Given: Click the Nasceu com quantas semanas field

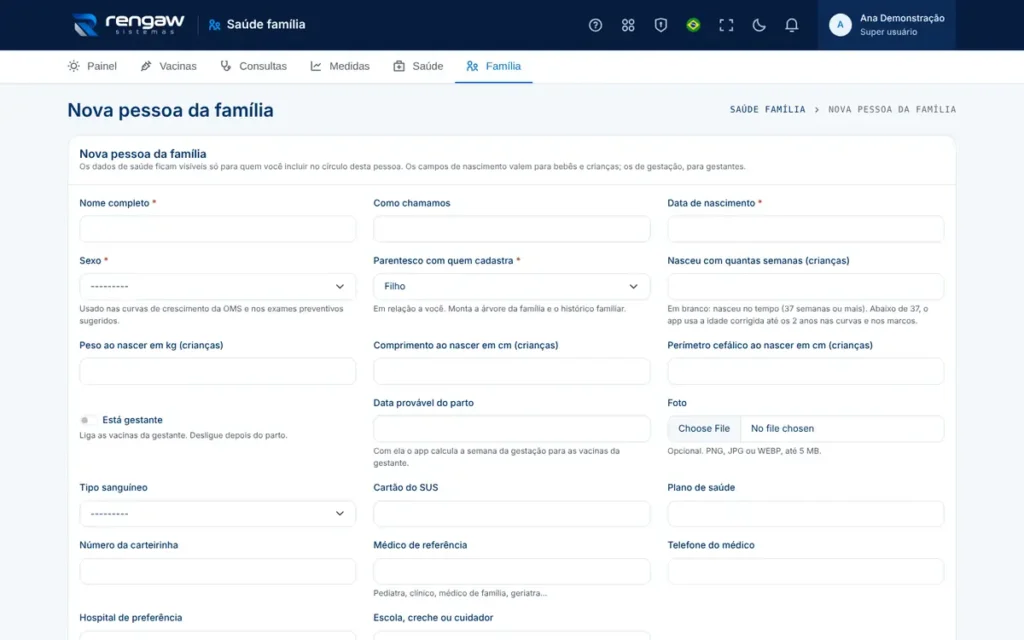Looking at the screenshot, I should [805, 287].
